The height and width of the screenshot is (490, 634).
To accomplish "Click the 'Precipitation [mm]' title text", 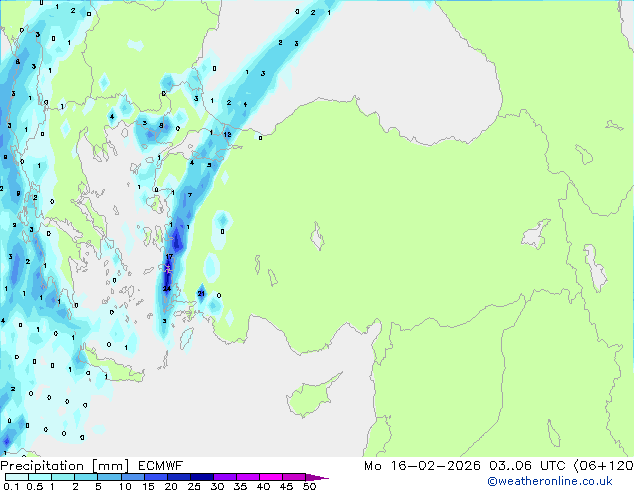I will coord(65,466).
